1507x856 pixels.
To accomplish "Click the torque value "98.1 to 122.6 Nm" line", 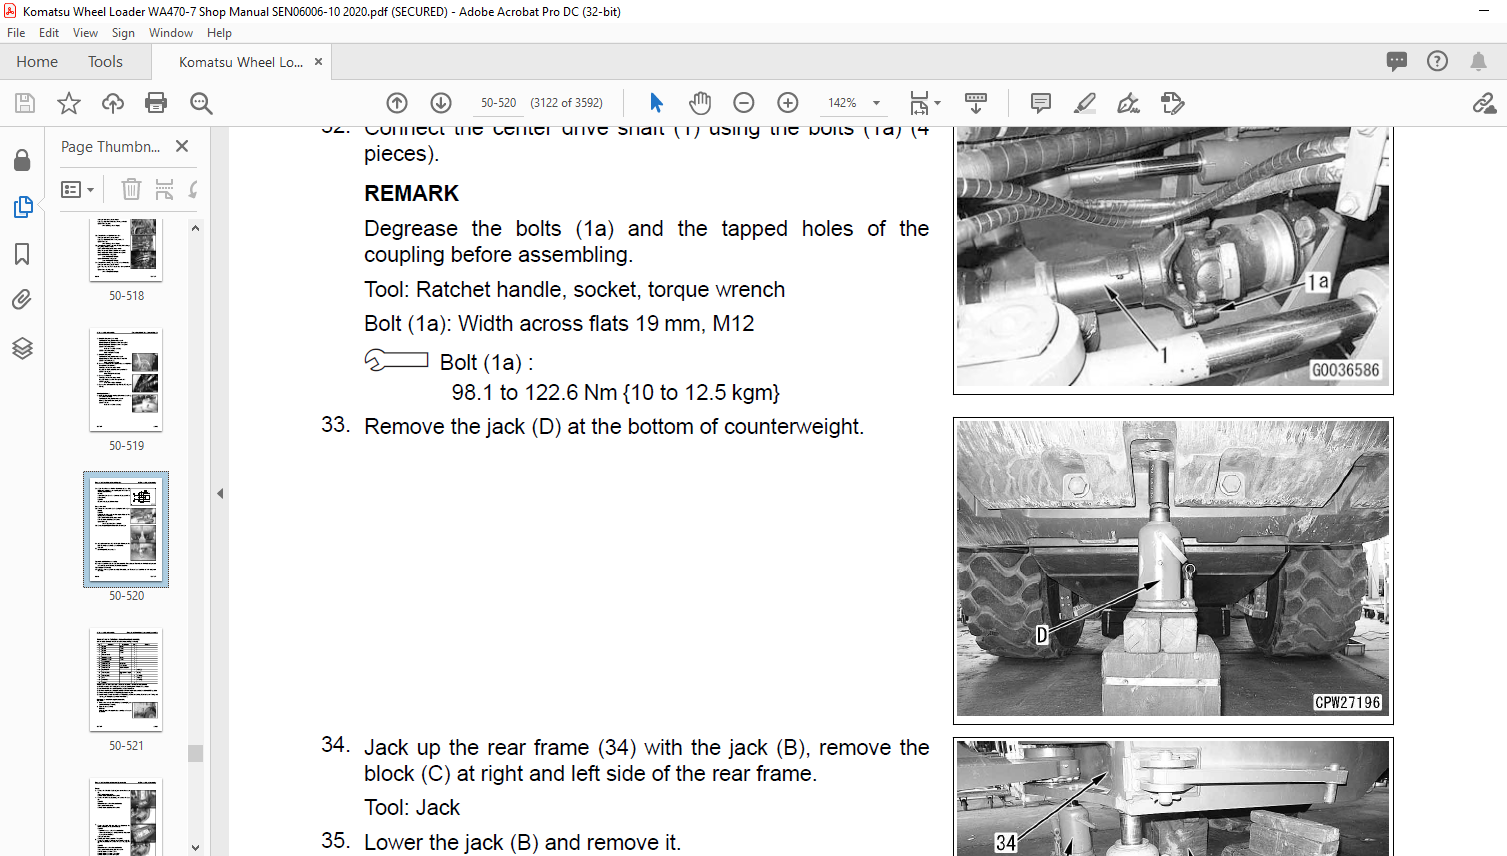I will point(616,392).
